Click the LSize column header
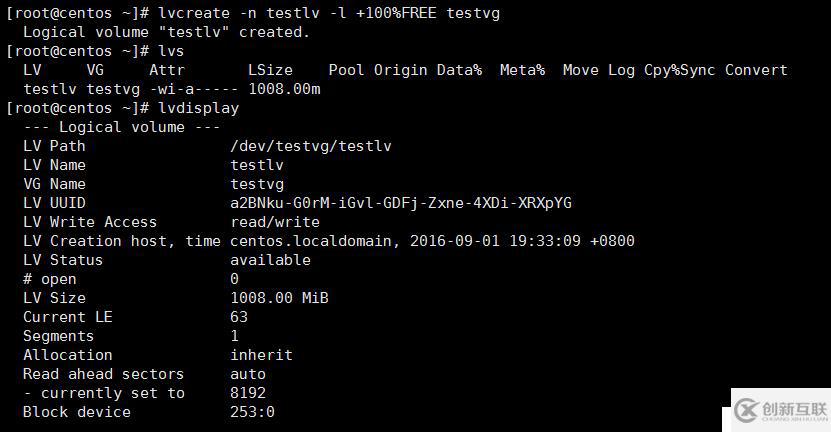The image size is (831, 432). pyautogui.click(x=270, y=70)
